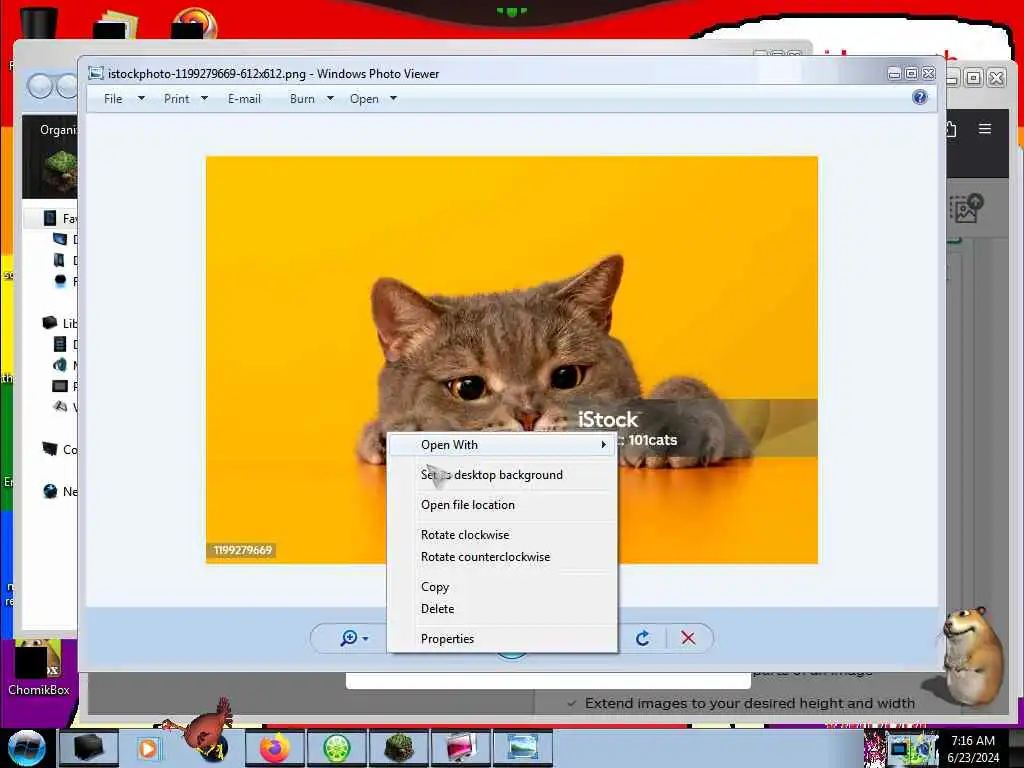The image size is (1024, 768).
Task: Choose Open With in the context menu
Action: tap(502, 445)
